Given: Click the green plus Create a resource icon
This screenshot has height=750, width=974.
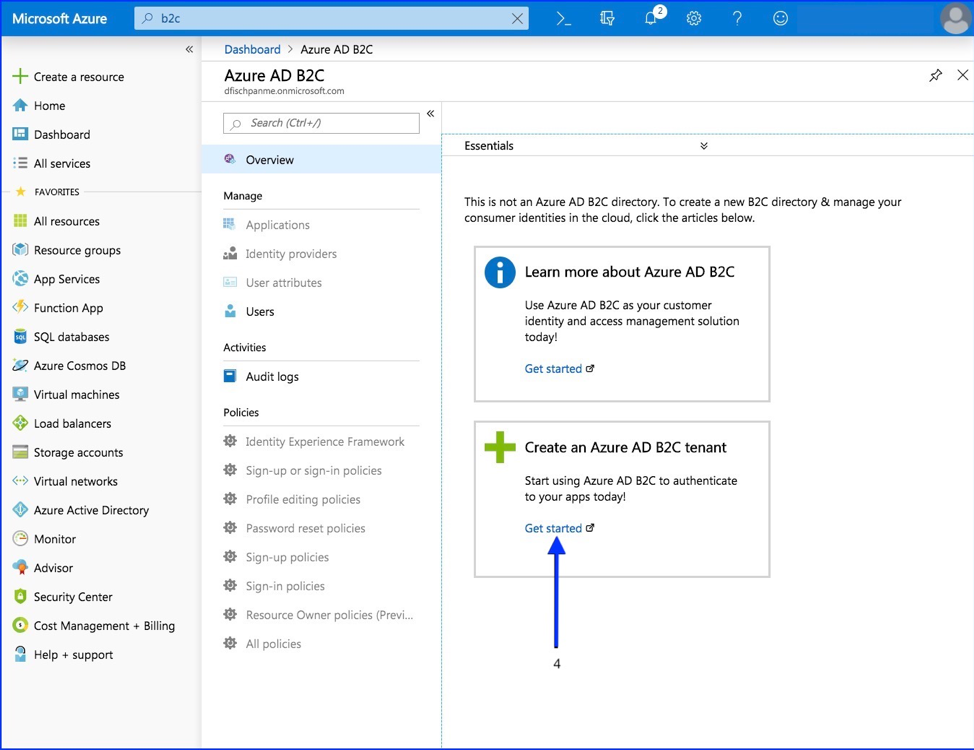Looking at the screenshot, I should (x=20, y=76).
